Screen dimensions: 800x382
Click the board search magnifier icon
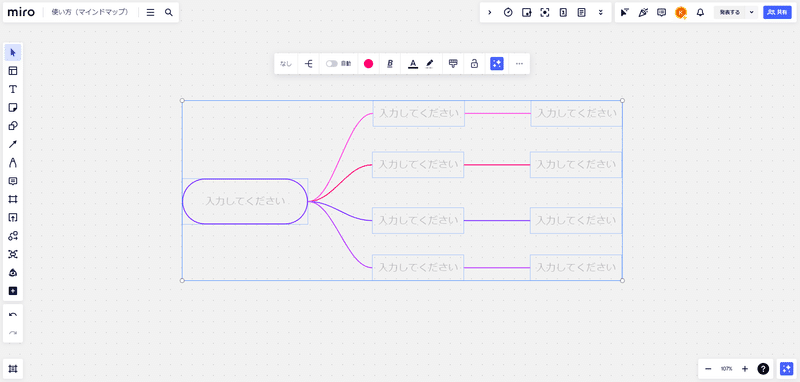click(169, 12)
